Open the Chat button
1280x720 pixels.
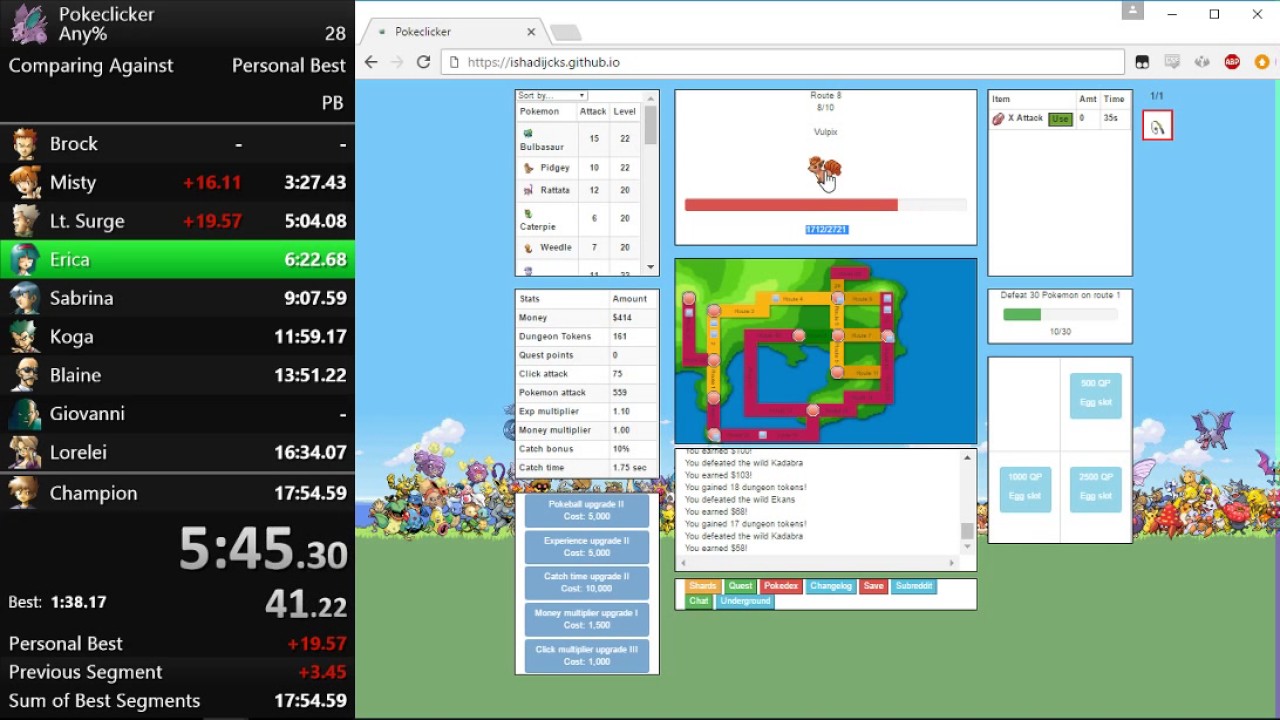[699, 601]
